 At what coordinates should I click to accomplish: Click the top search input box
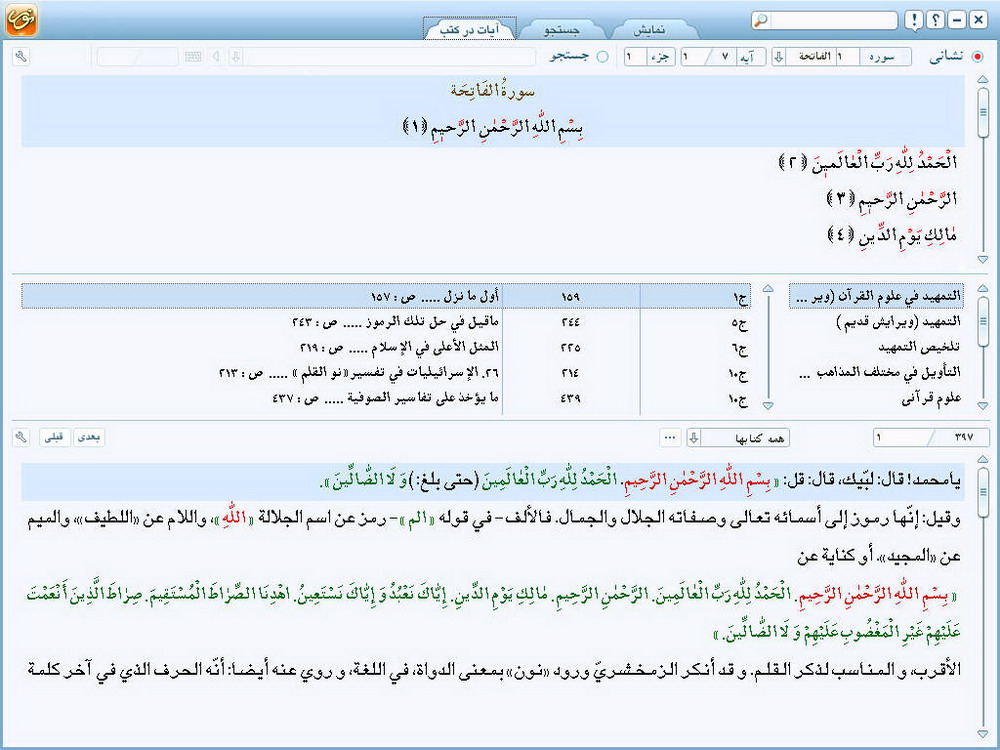click(x=832, y=20)
